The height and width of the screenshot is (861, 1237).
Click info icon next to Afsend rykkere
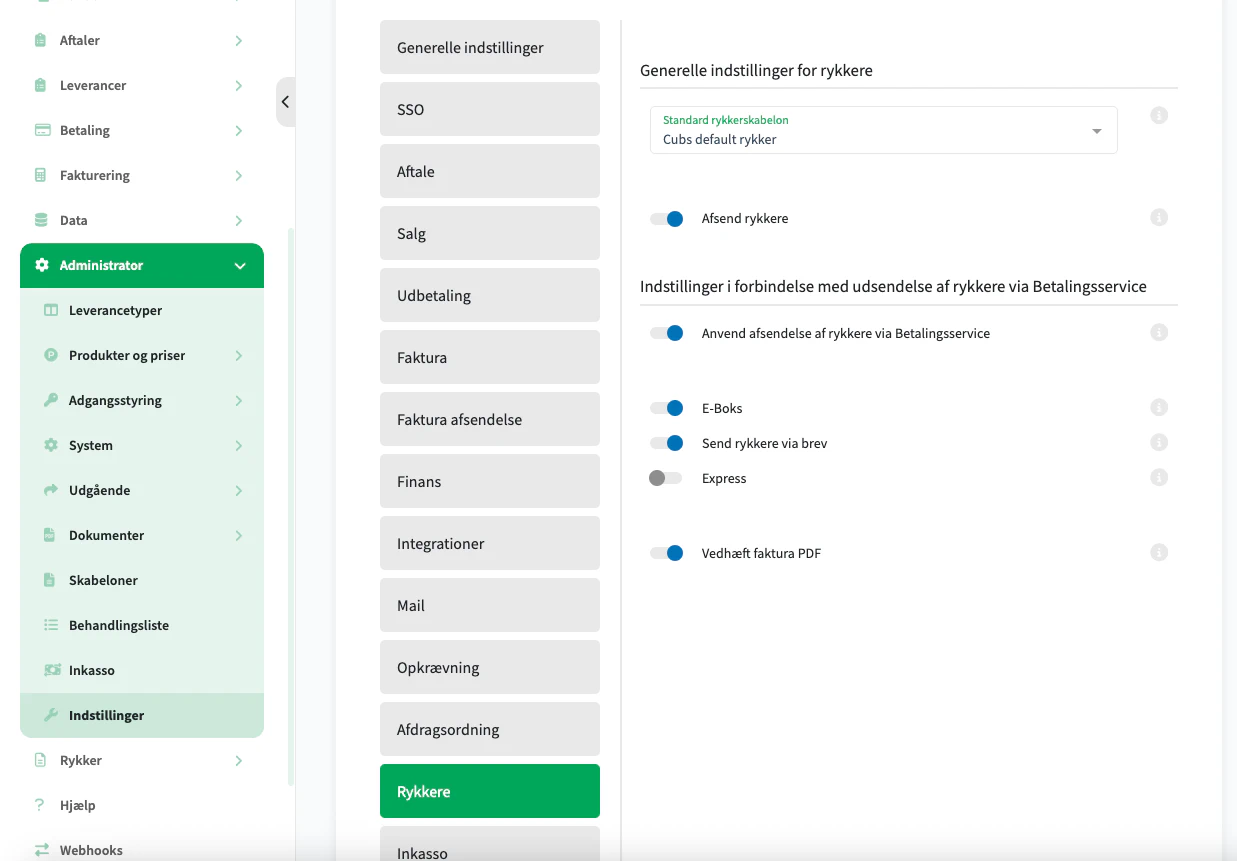click(1159, 218)
